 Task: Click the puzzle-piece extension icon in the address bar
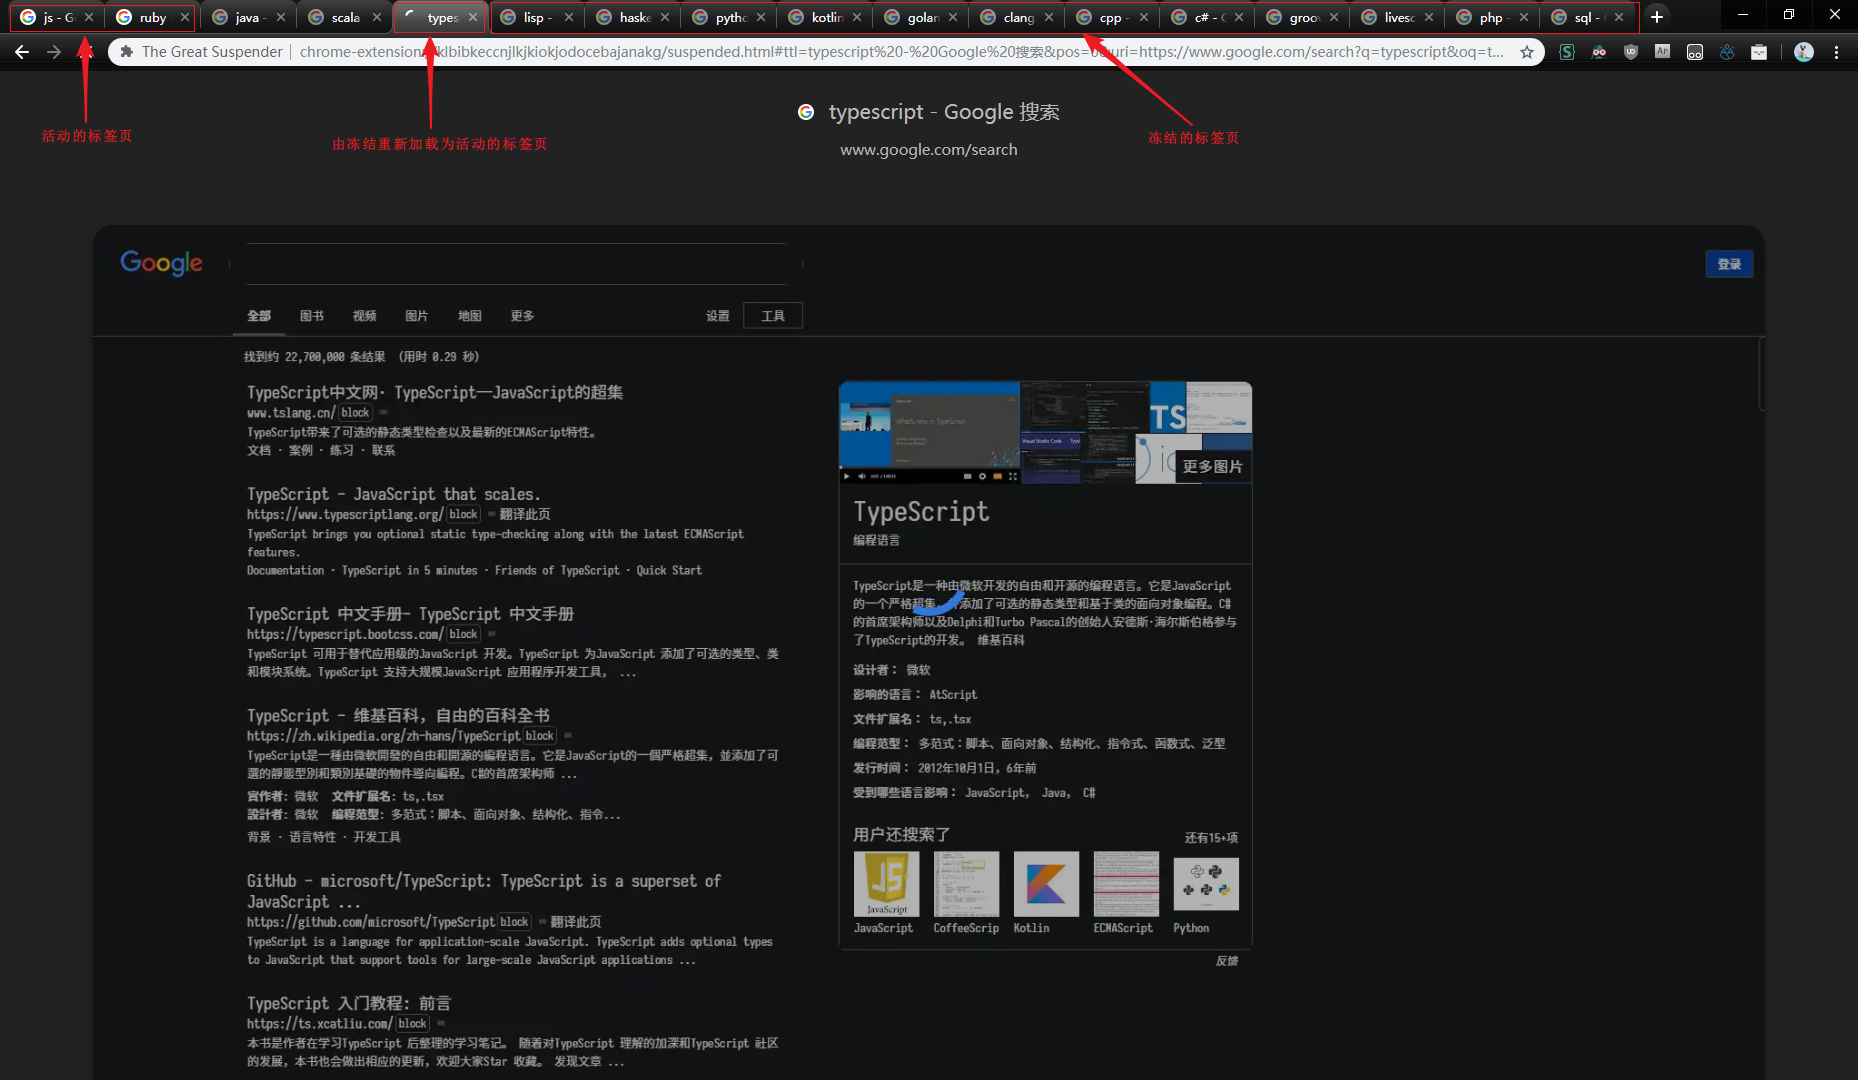(126, 52)
